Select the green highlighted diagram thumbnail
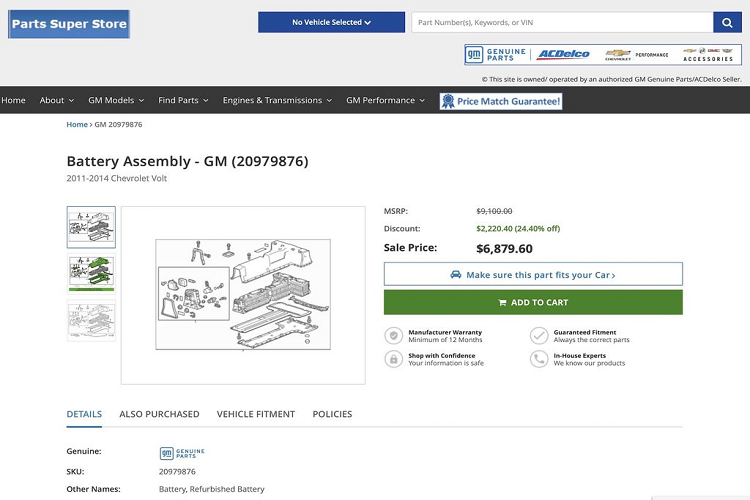 (x=91, y=274)
